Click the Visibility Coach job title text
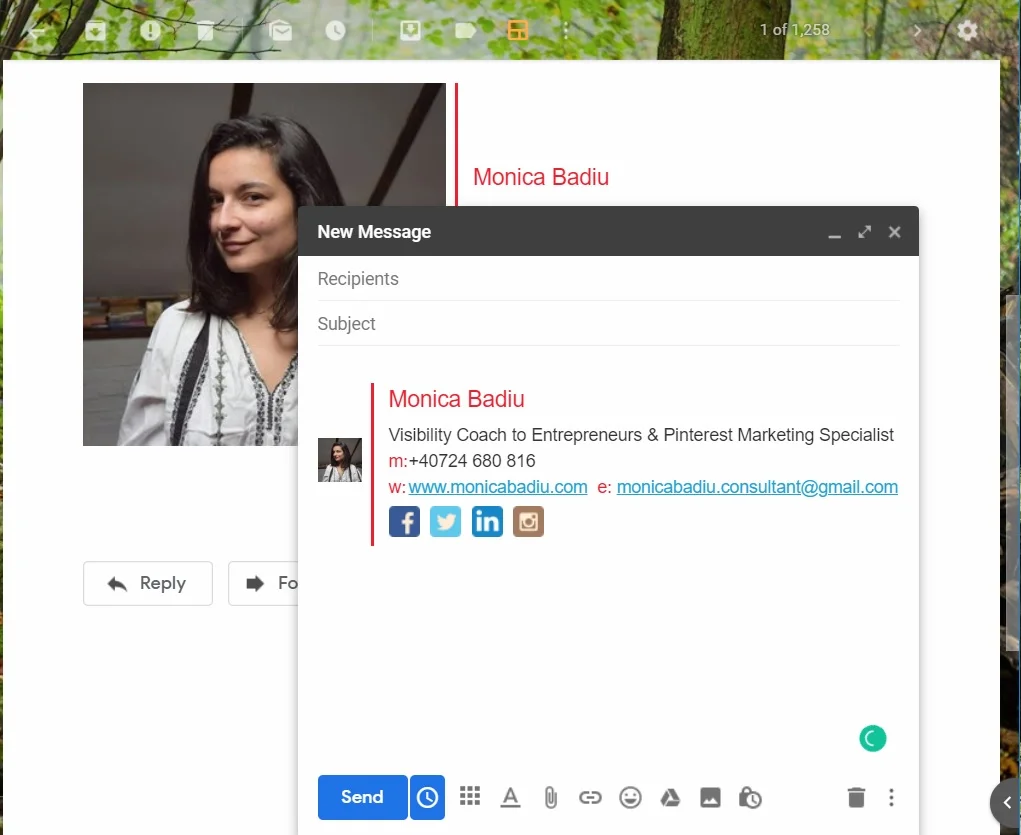The height and width of the screenshot is (835, 1021). click(x=641, y=435)
